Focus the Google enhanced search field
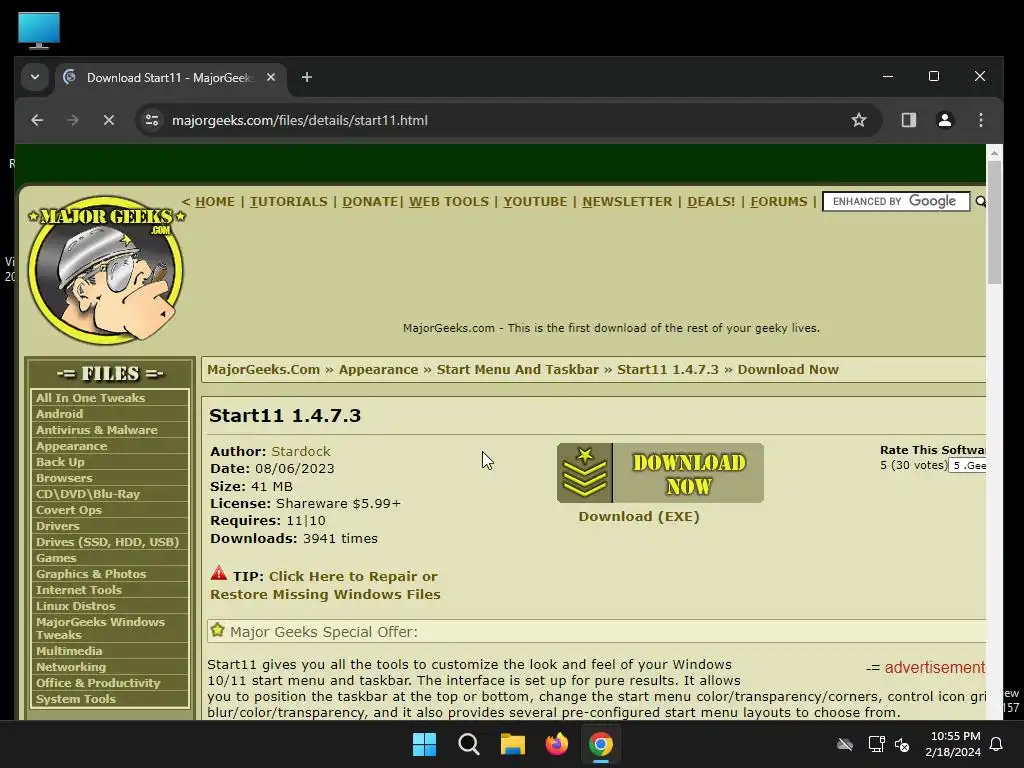This screenshot has height=768, width=1024. [x=896, y=202]
